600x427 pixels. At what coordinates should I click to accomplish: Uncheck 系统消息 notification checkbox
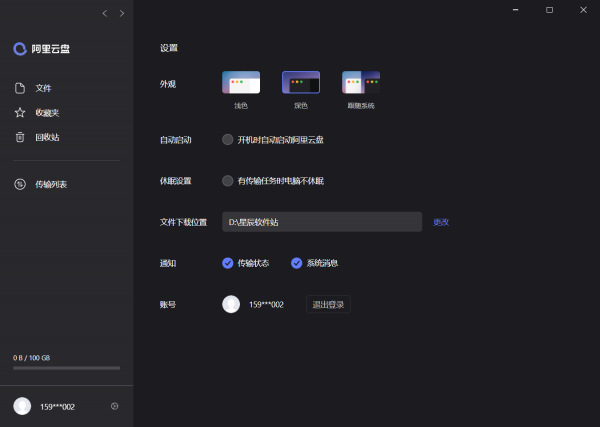pos(297,263)
